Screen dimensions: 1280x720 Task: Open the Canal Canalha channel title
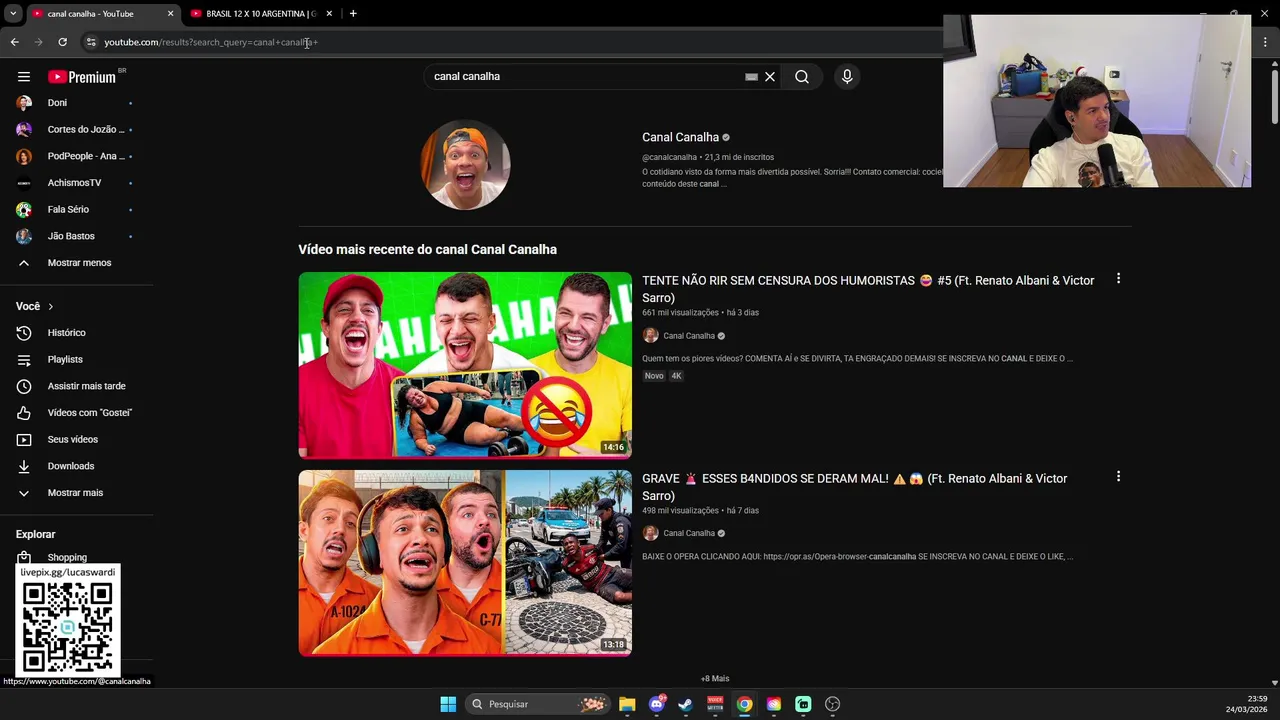[680, 137]
